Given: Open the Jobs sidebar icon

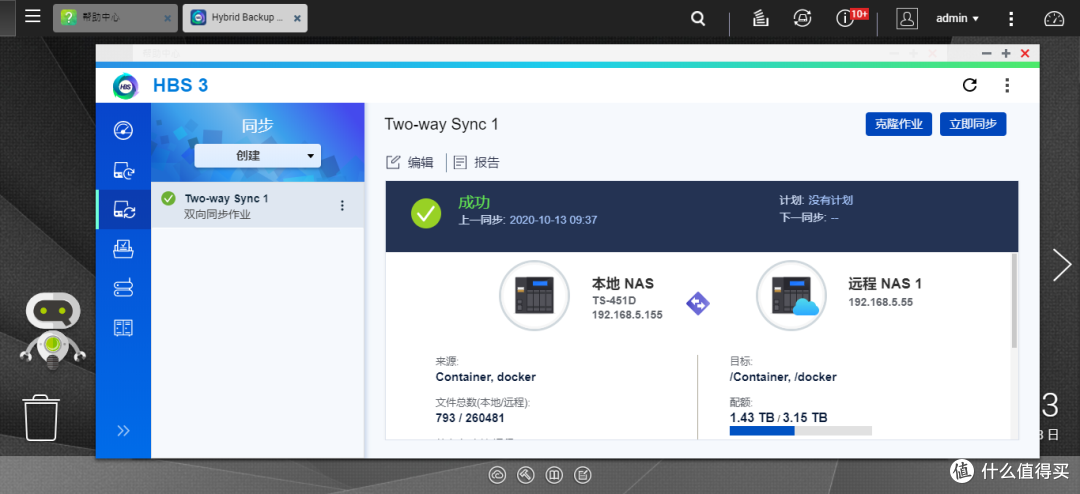Looking at the screenshot, I should coord(123,249).
